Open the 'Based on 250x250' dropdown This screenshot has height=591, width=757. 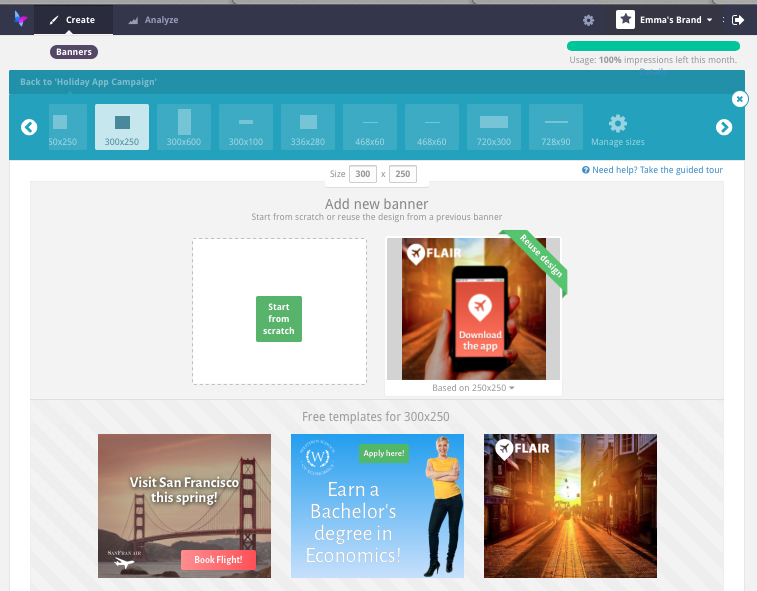[x=473, y=388]
